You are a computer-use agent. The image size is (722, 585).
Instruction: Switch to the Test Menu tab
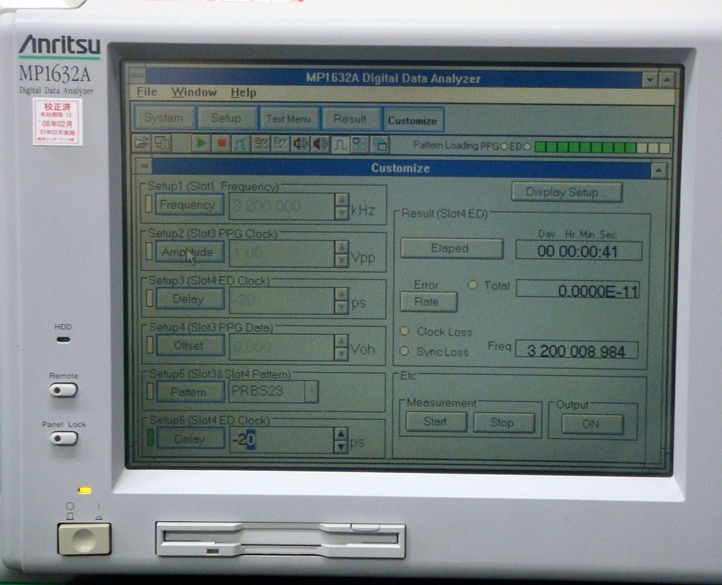[289, 119]
